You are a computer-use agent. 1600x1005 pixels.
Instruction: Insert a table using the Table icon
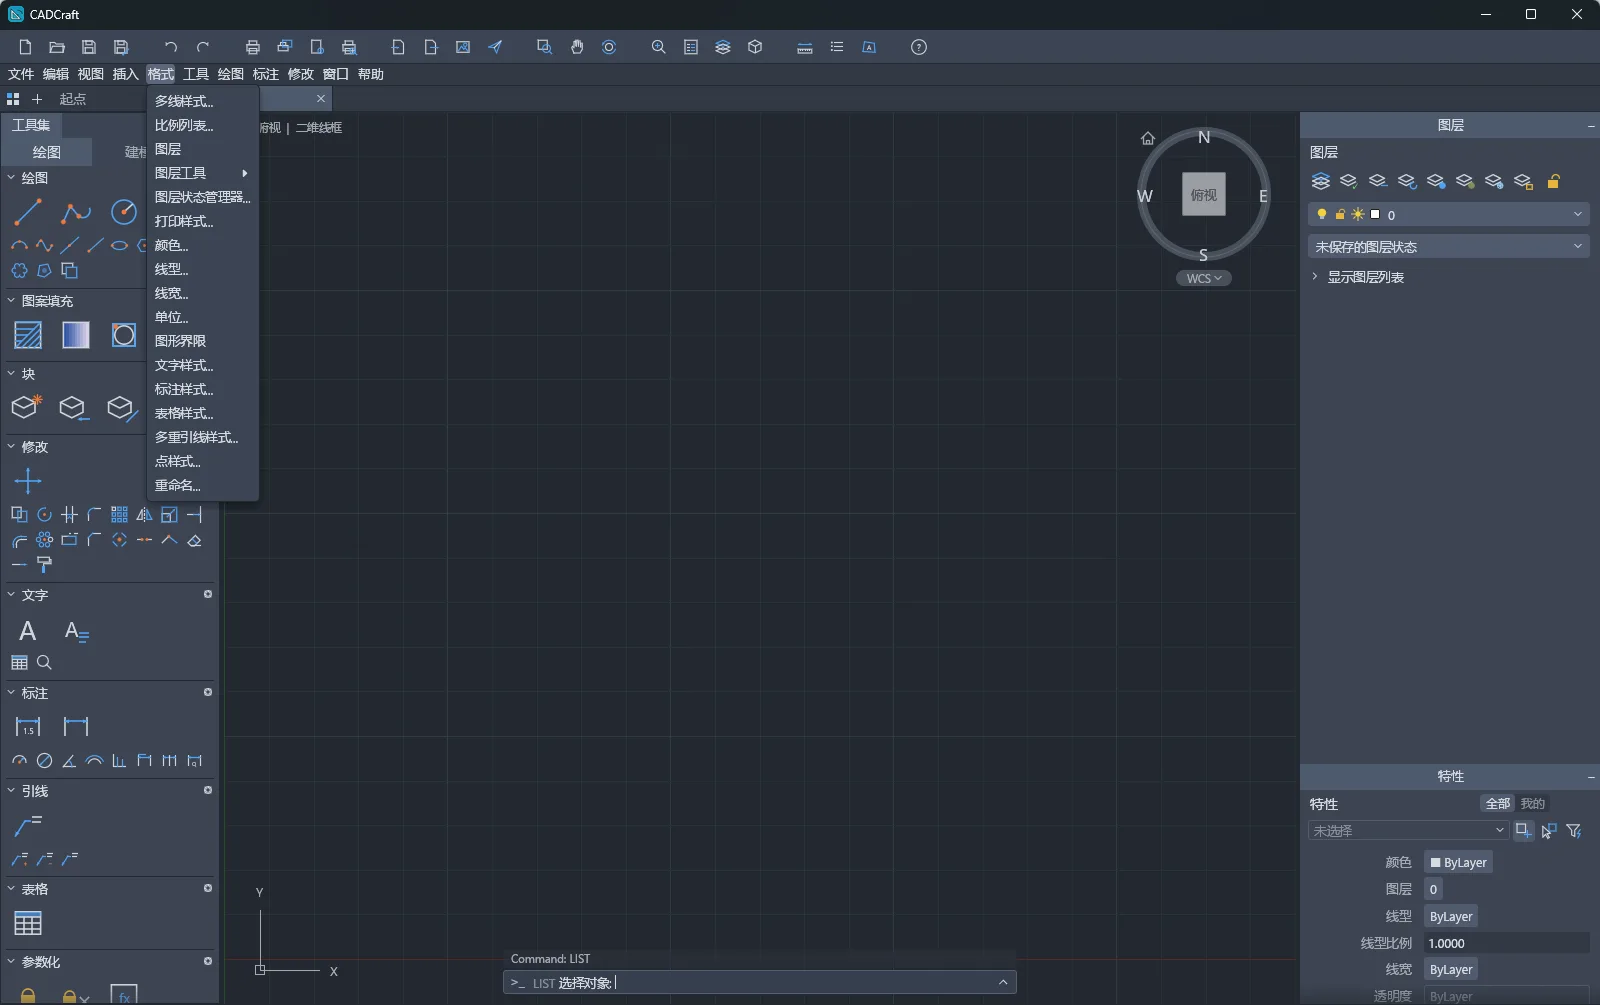tap(28, 924)
